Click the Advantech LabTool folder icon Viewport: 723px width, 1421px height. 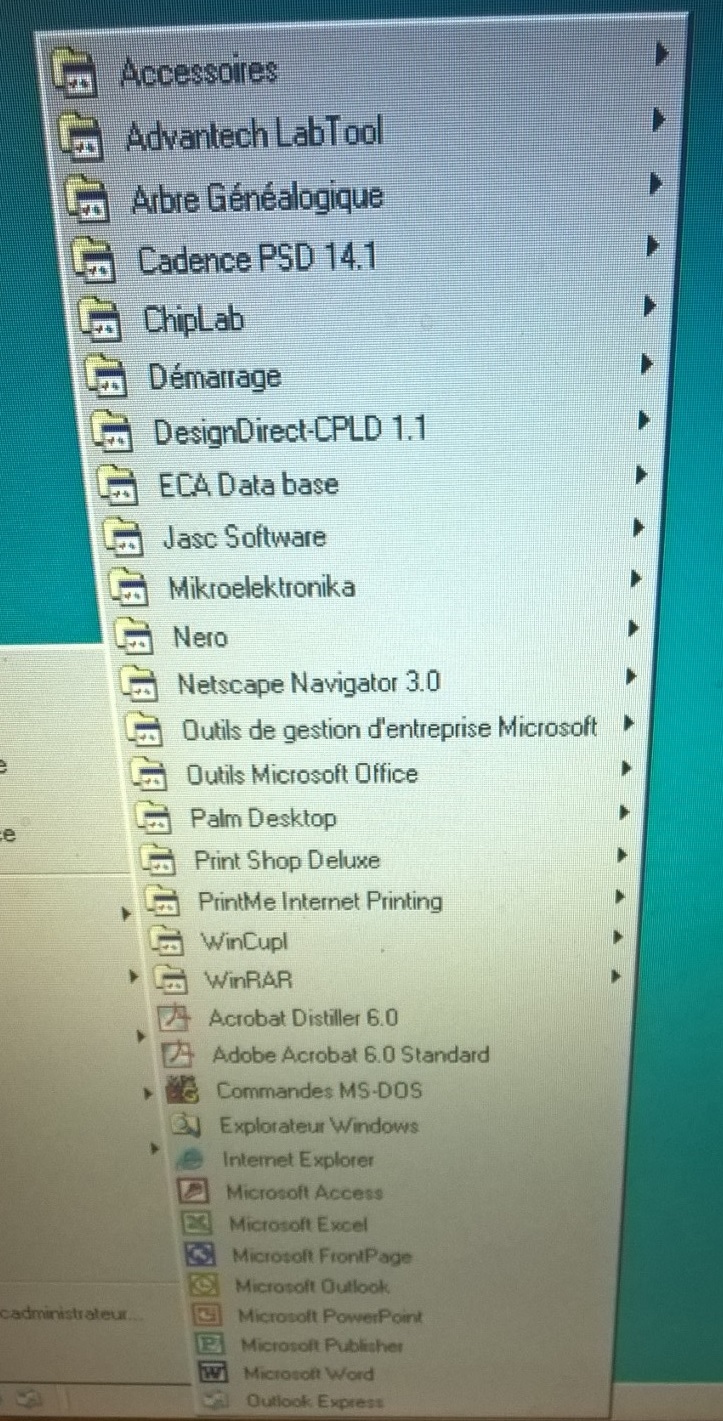point(80,137)
